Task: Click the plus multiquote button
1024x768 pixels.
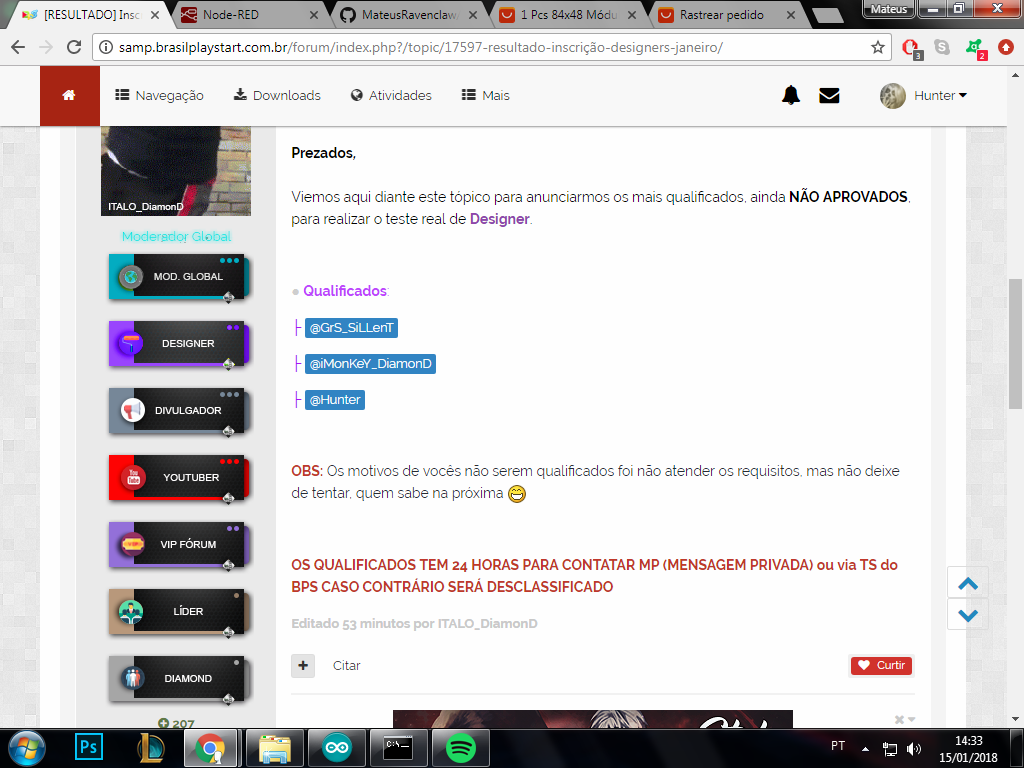Action: pos(303,665)
